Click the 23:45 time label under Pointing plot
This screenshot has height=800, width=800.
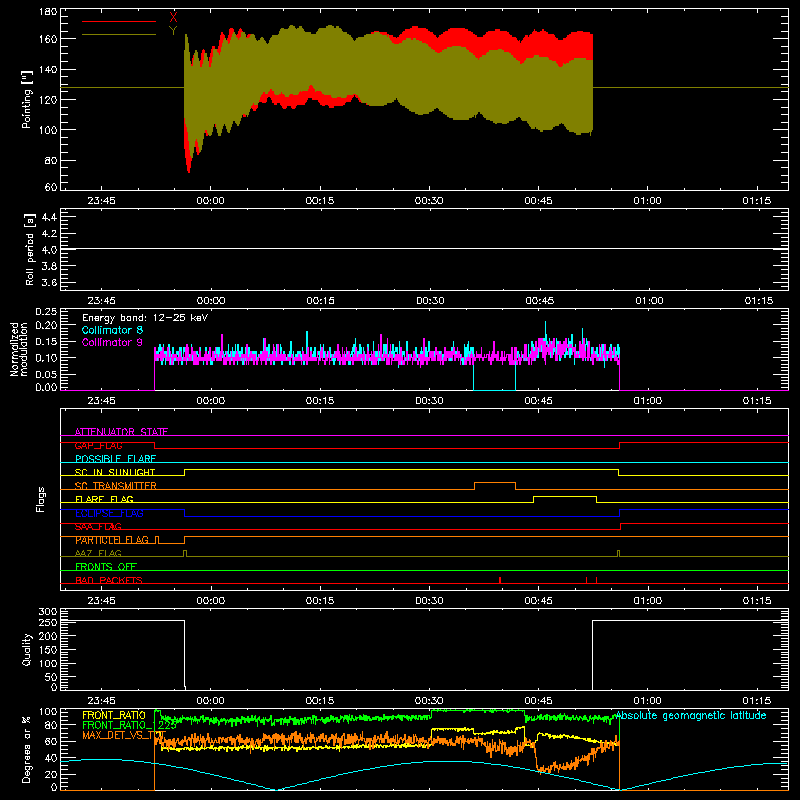[101, 201]
